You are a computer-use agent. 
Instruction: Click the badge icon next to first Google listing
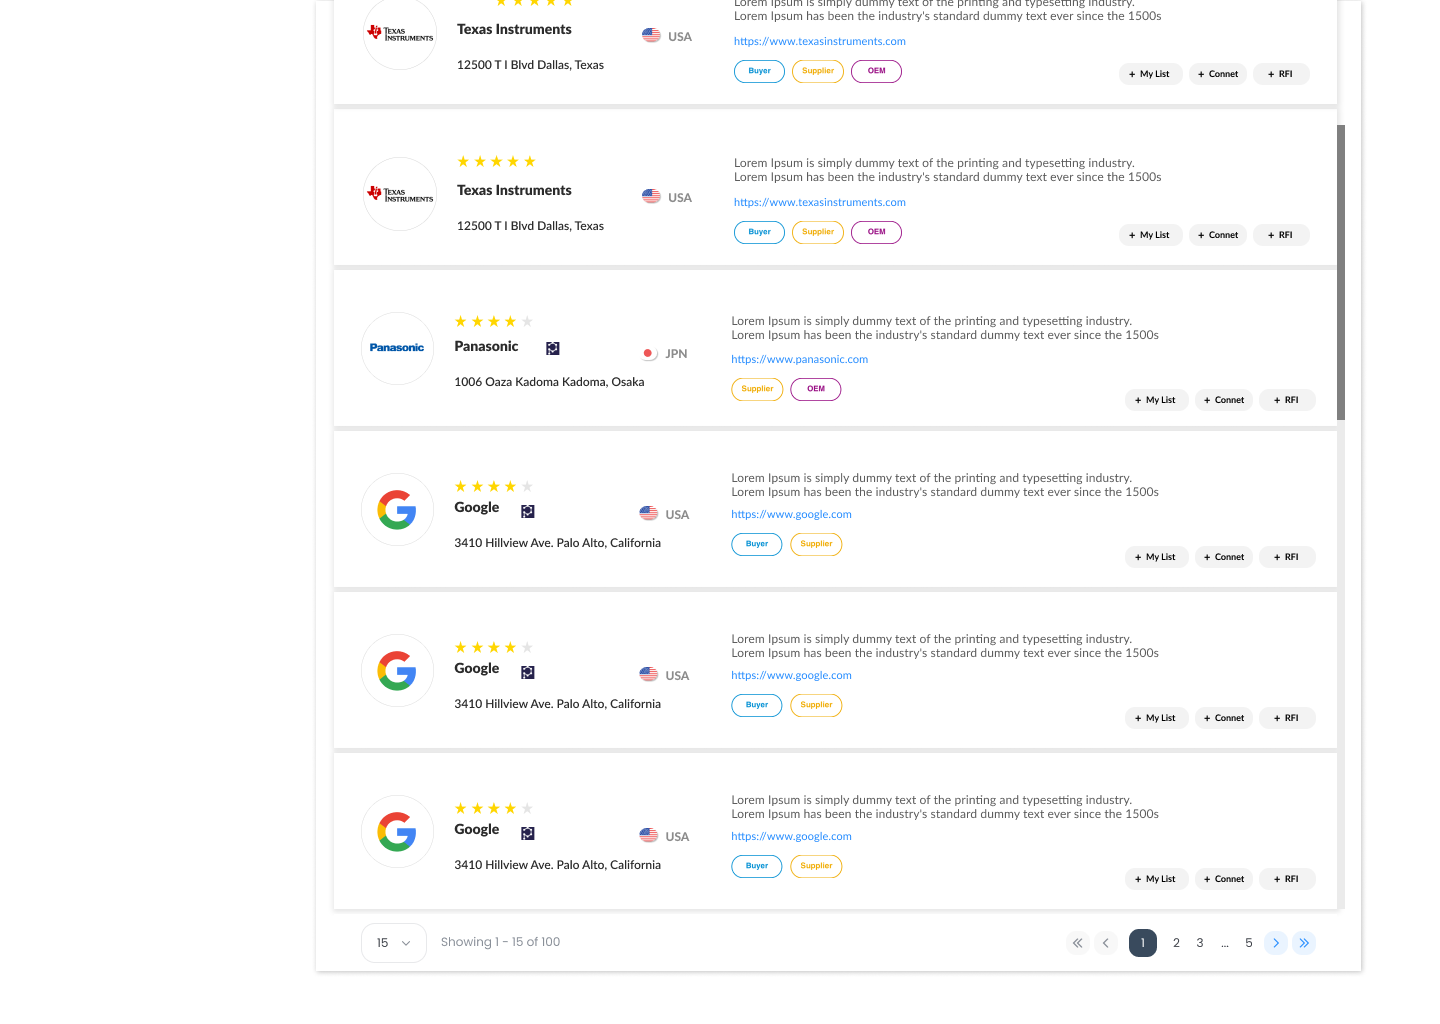coord(528,511)
